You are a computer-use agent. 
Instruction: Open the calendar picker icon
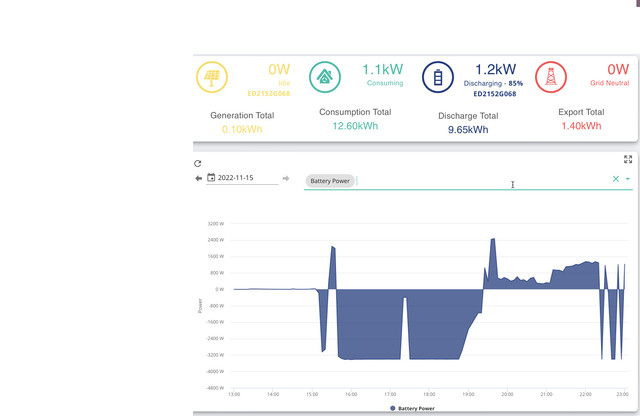click(211, 177)
